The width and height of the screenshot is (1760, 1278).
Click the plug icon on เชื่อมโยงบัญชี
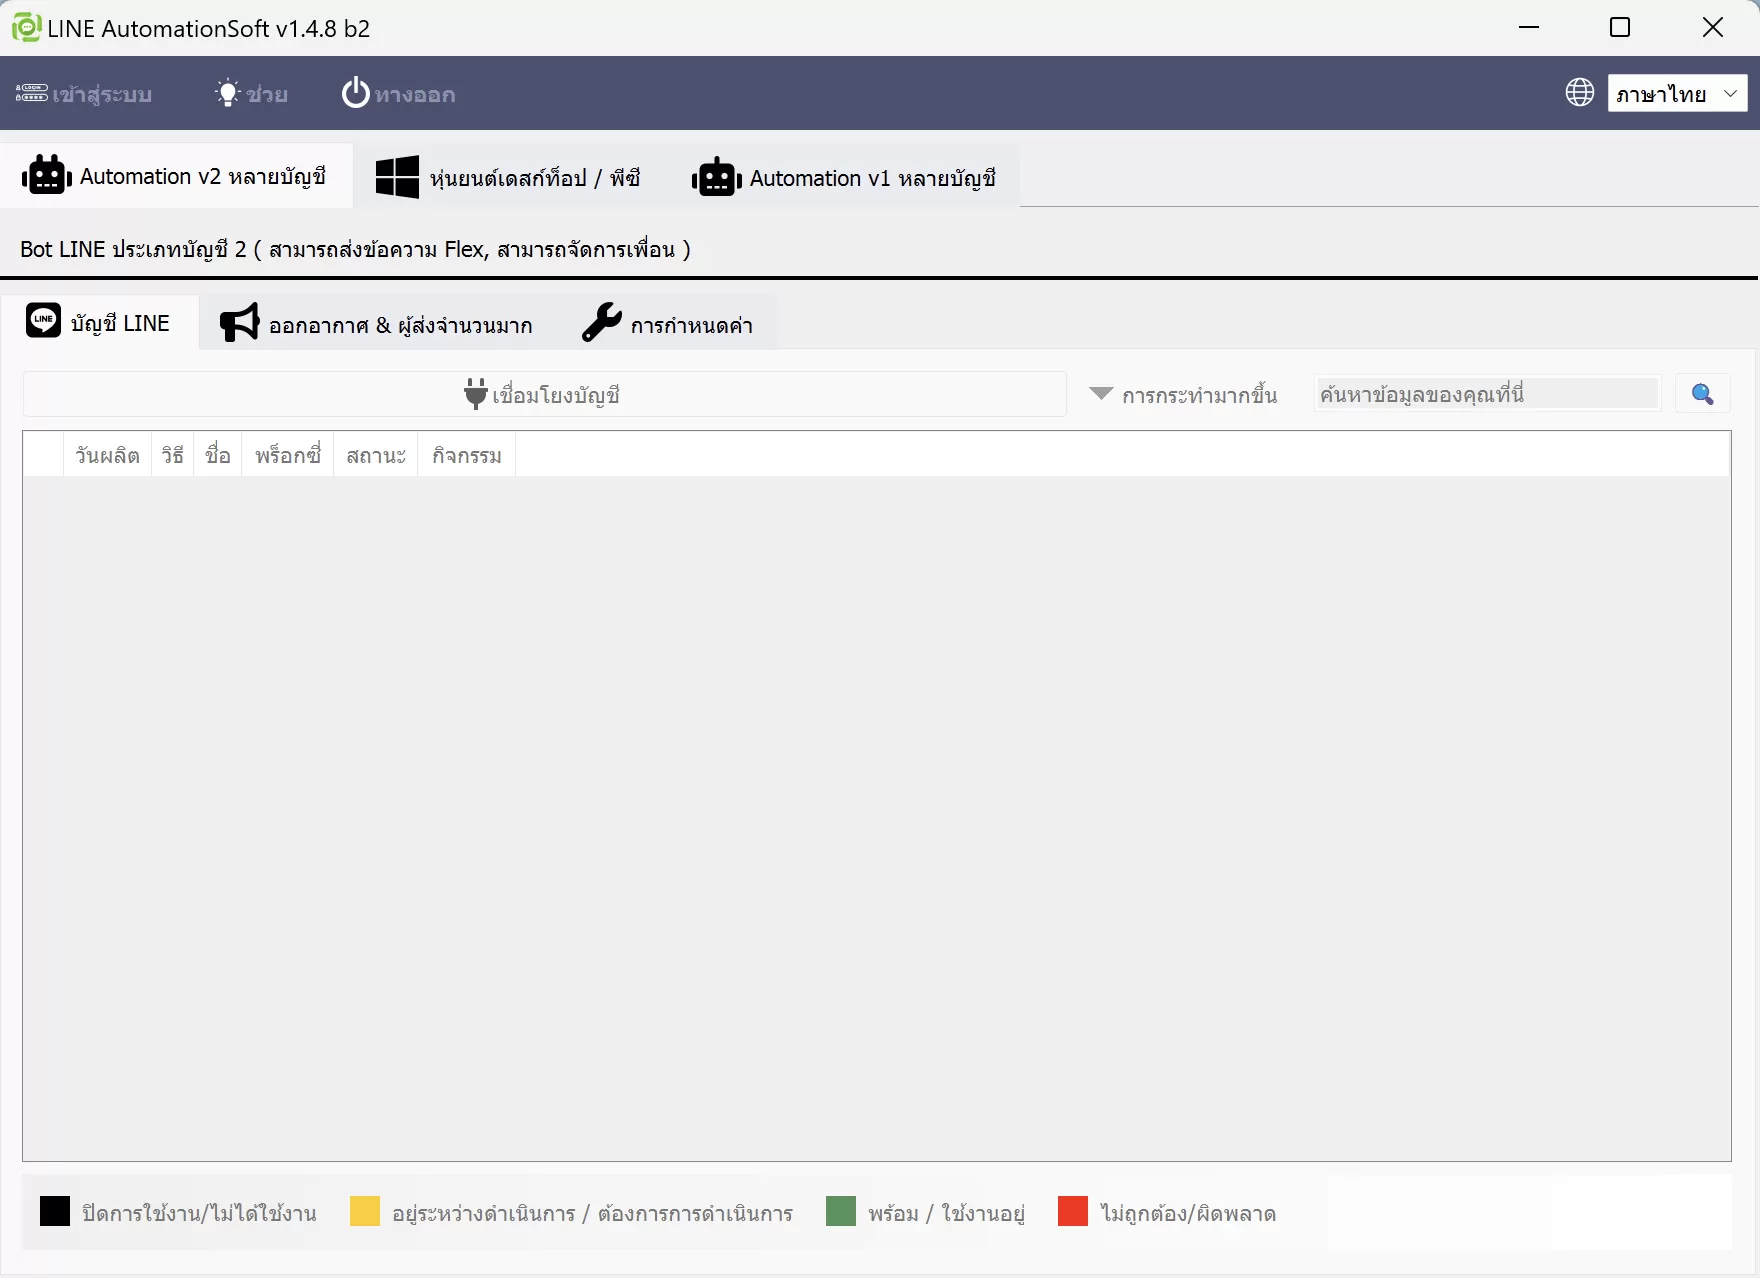pos(476,394)
